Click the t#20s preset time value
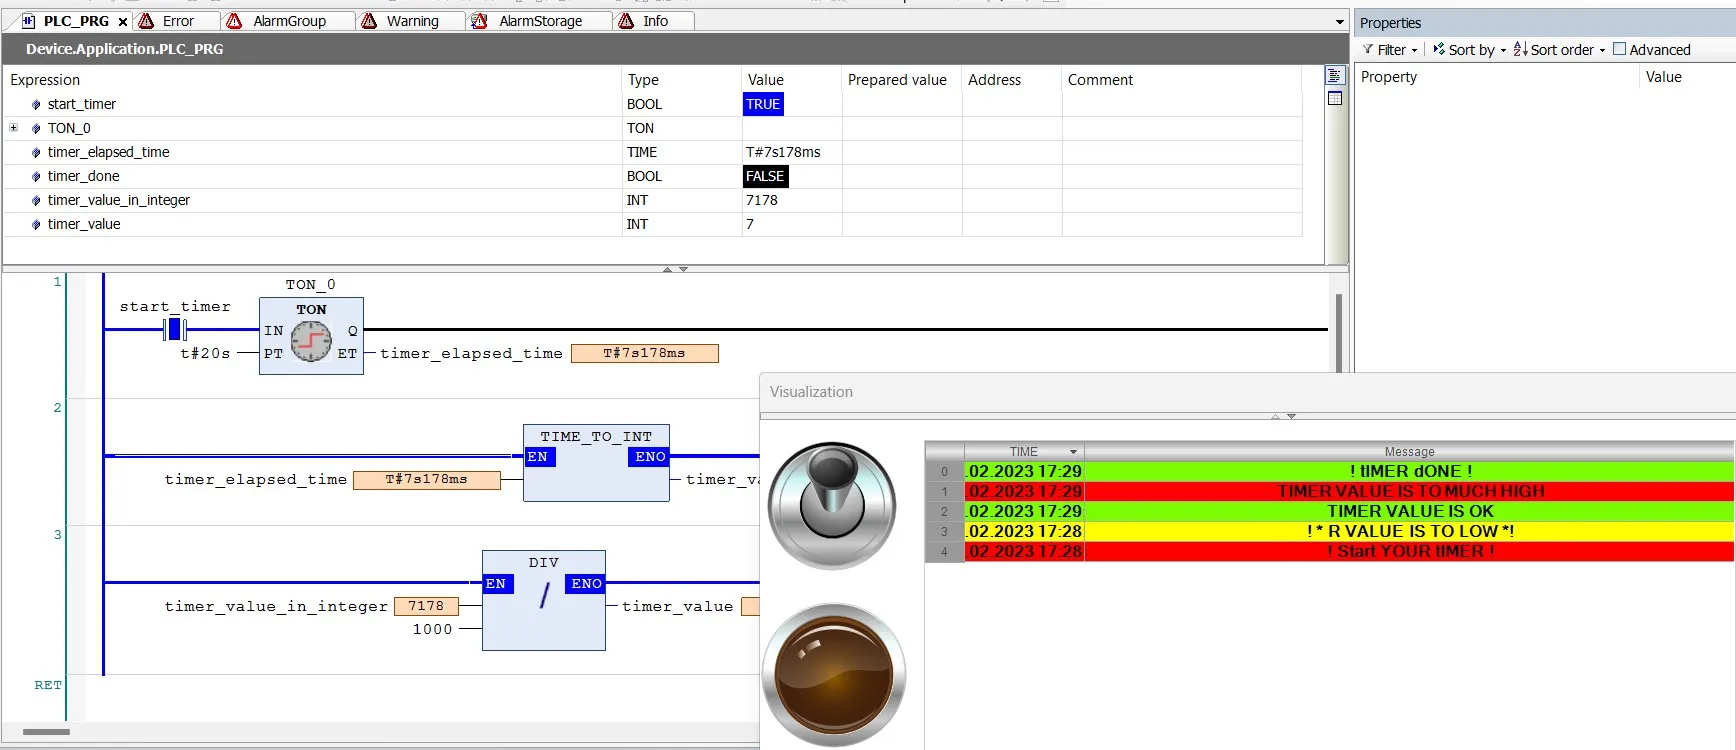Screen dimensions: 1736x750 point(205,353)
